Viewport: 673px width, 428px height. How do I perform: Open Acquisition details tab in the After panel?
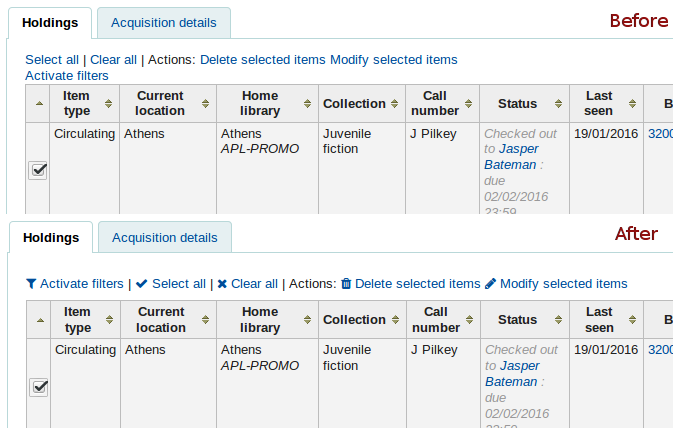tap(164, 238)
